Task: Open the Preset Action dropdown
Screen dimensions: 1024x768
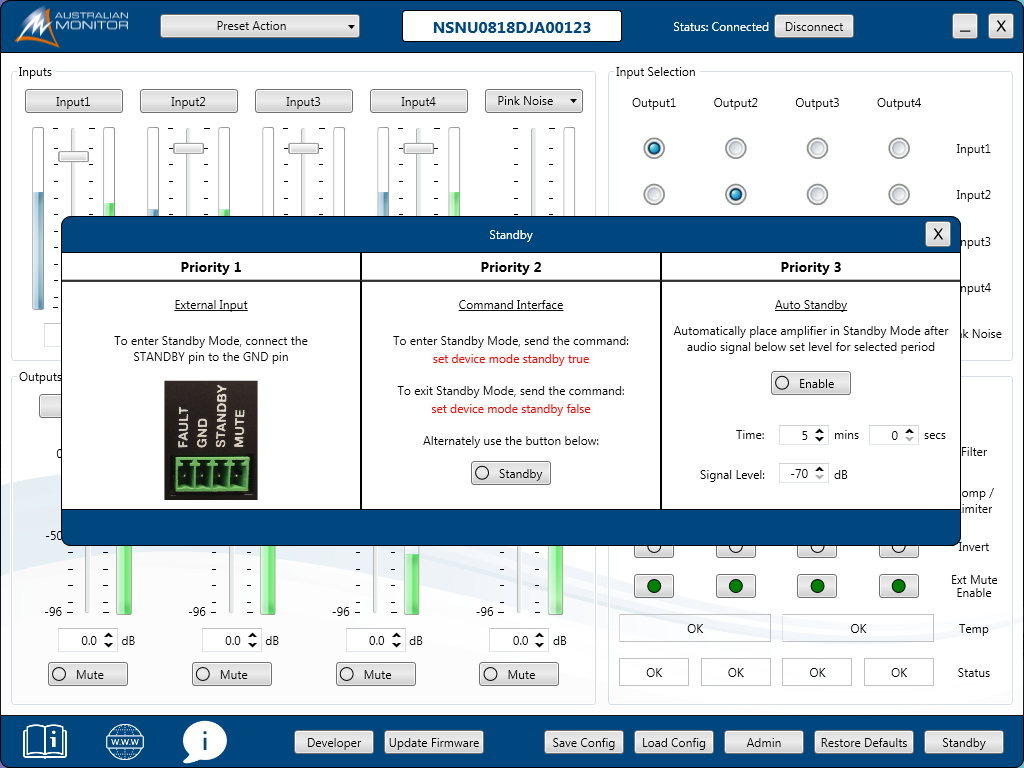Action: pyautogui.click(x=259, y=26)
